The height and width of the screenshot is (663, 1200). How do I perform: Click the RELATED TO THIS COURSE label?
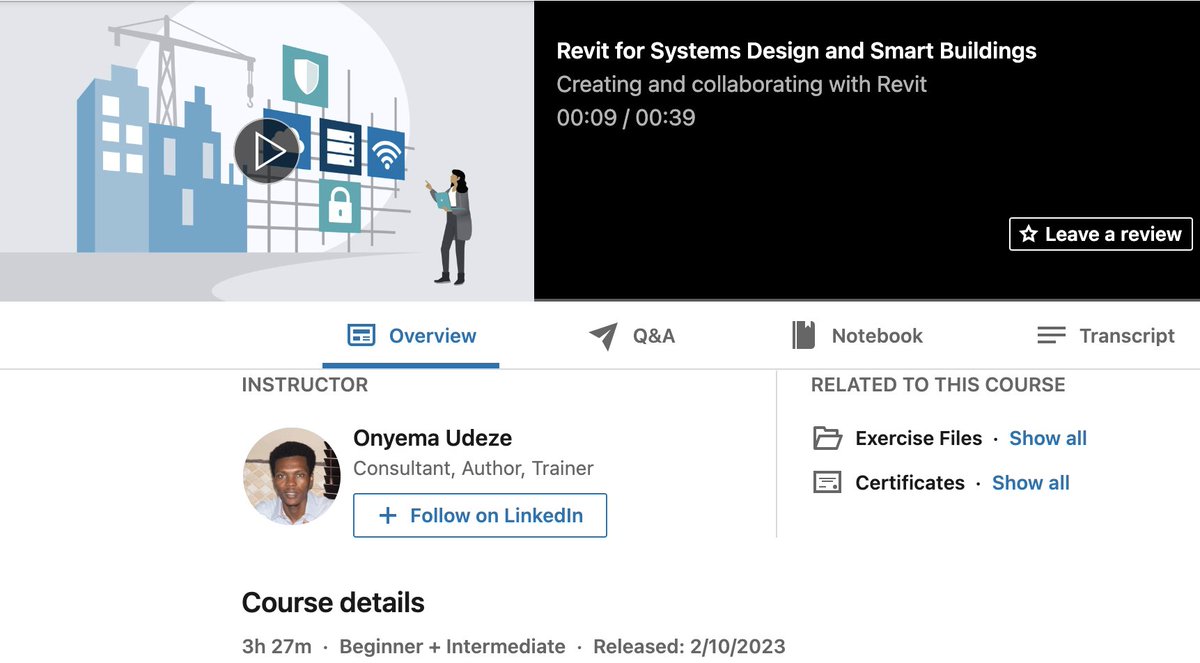938,385
